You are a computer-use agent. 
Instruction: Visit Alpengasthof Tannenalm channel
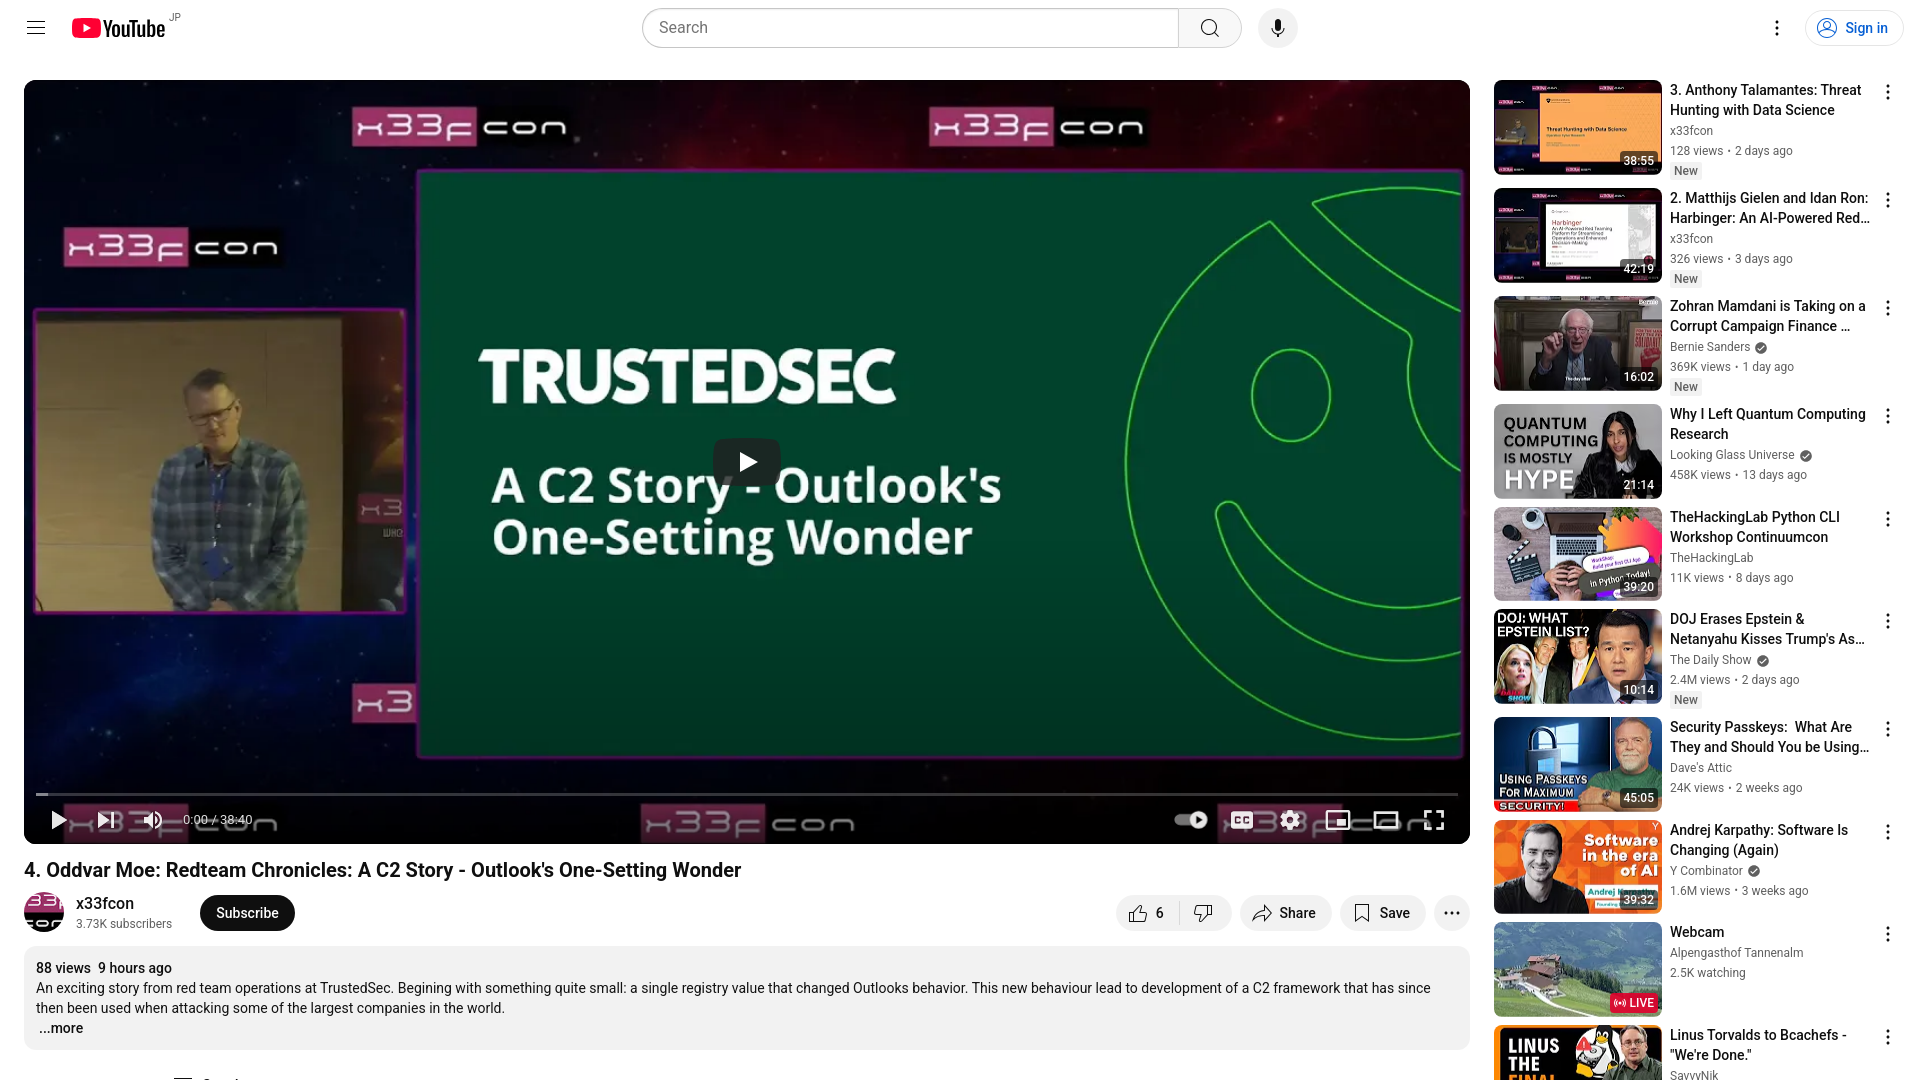click(x=1737, y=953)
